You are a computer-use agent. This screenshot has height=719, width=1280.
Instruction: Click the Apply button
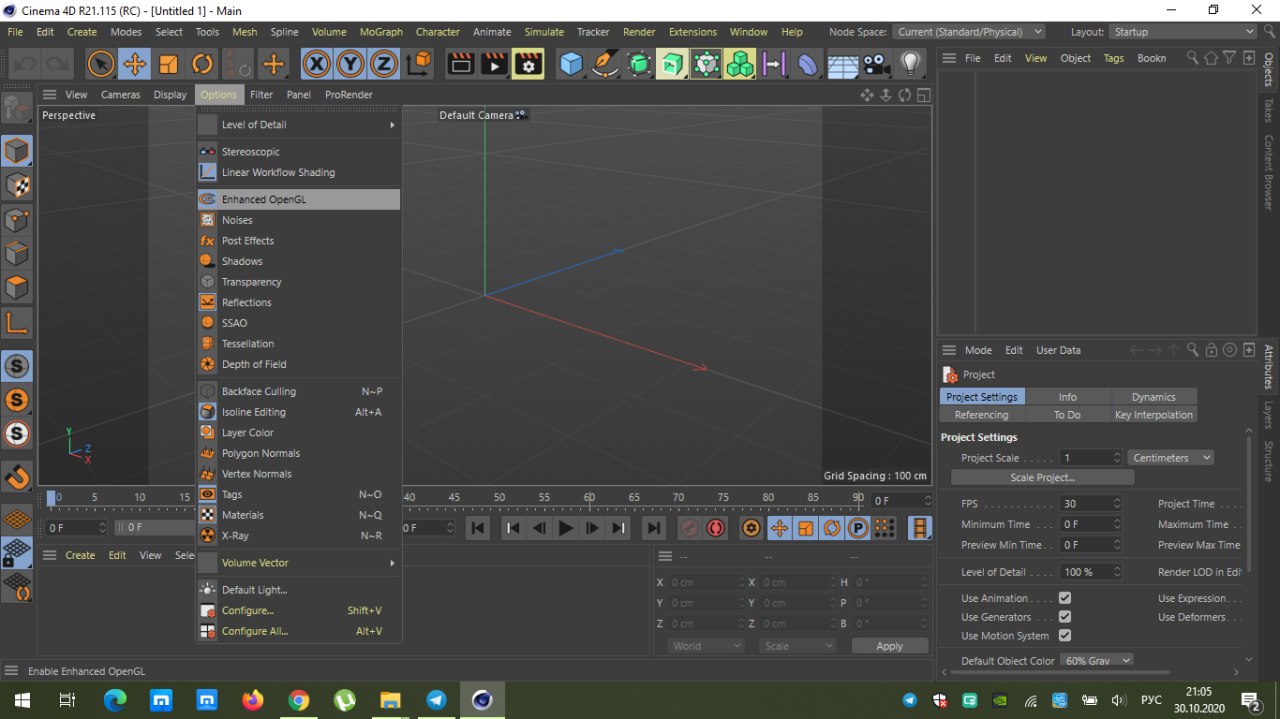point(889,646)
